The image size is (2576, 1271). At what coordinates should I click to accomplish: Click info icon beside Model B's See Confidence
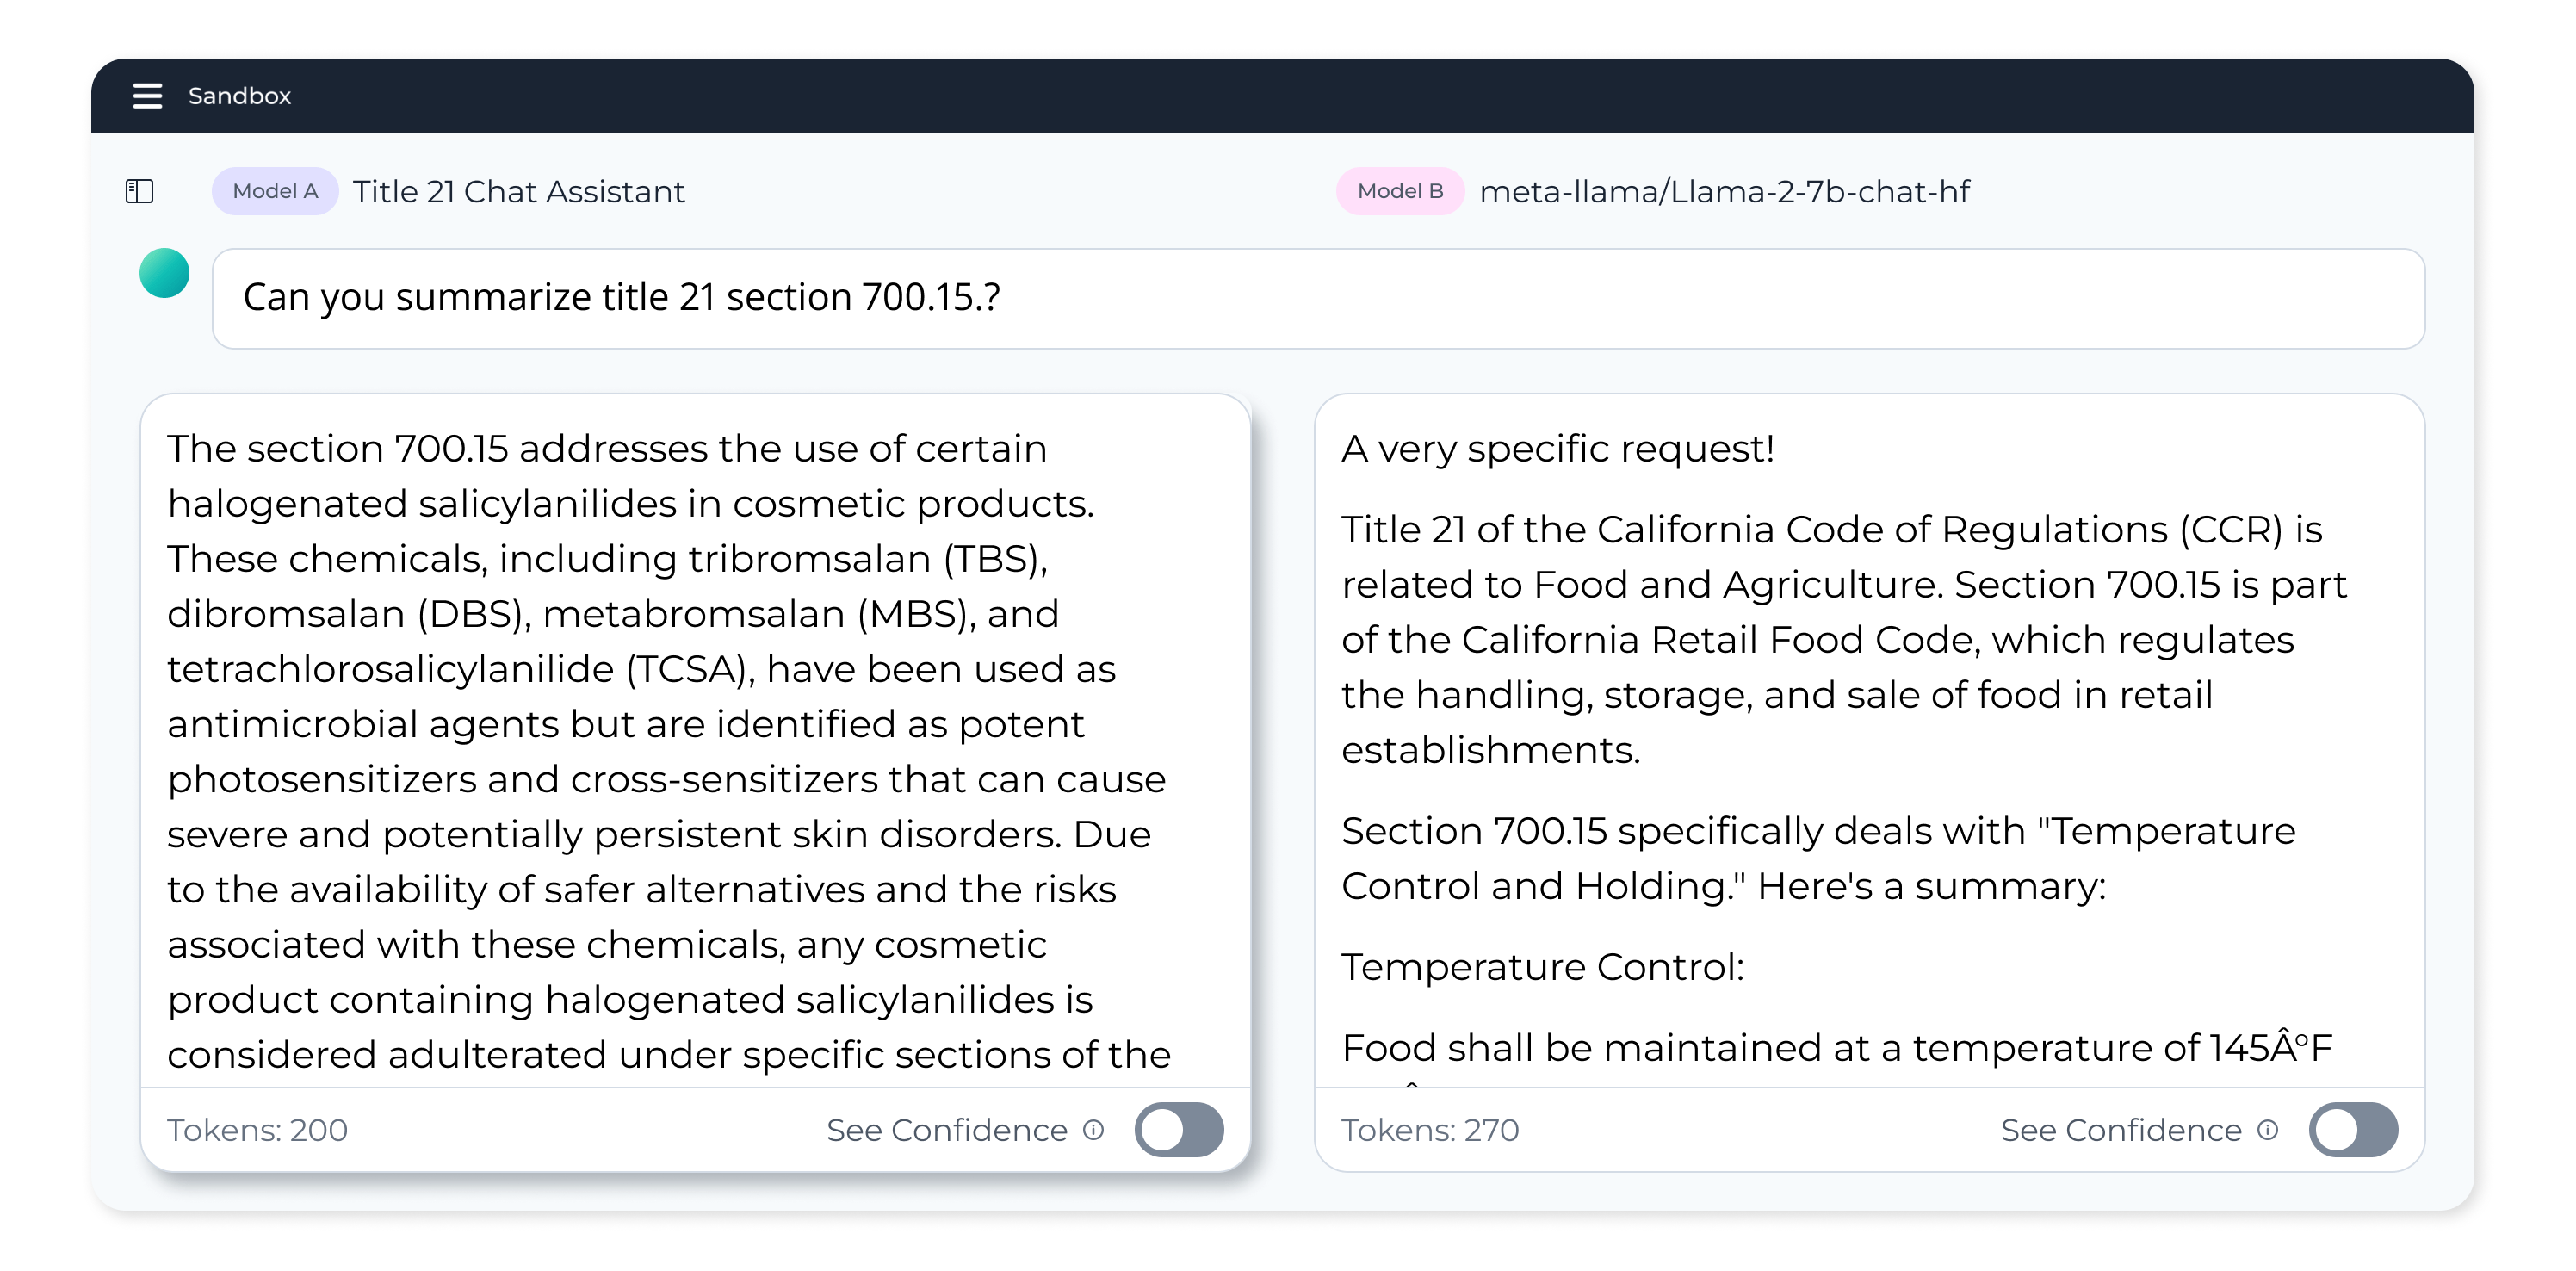click(2268, 1129)
